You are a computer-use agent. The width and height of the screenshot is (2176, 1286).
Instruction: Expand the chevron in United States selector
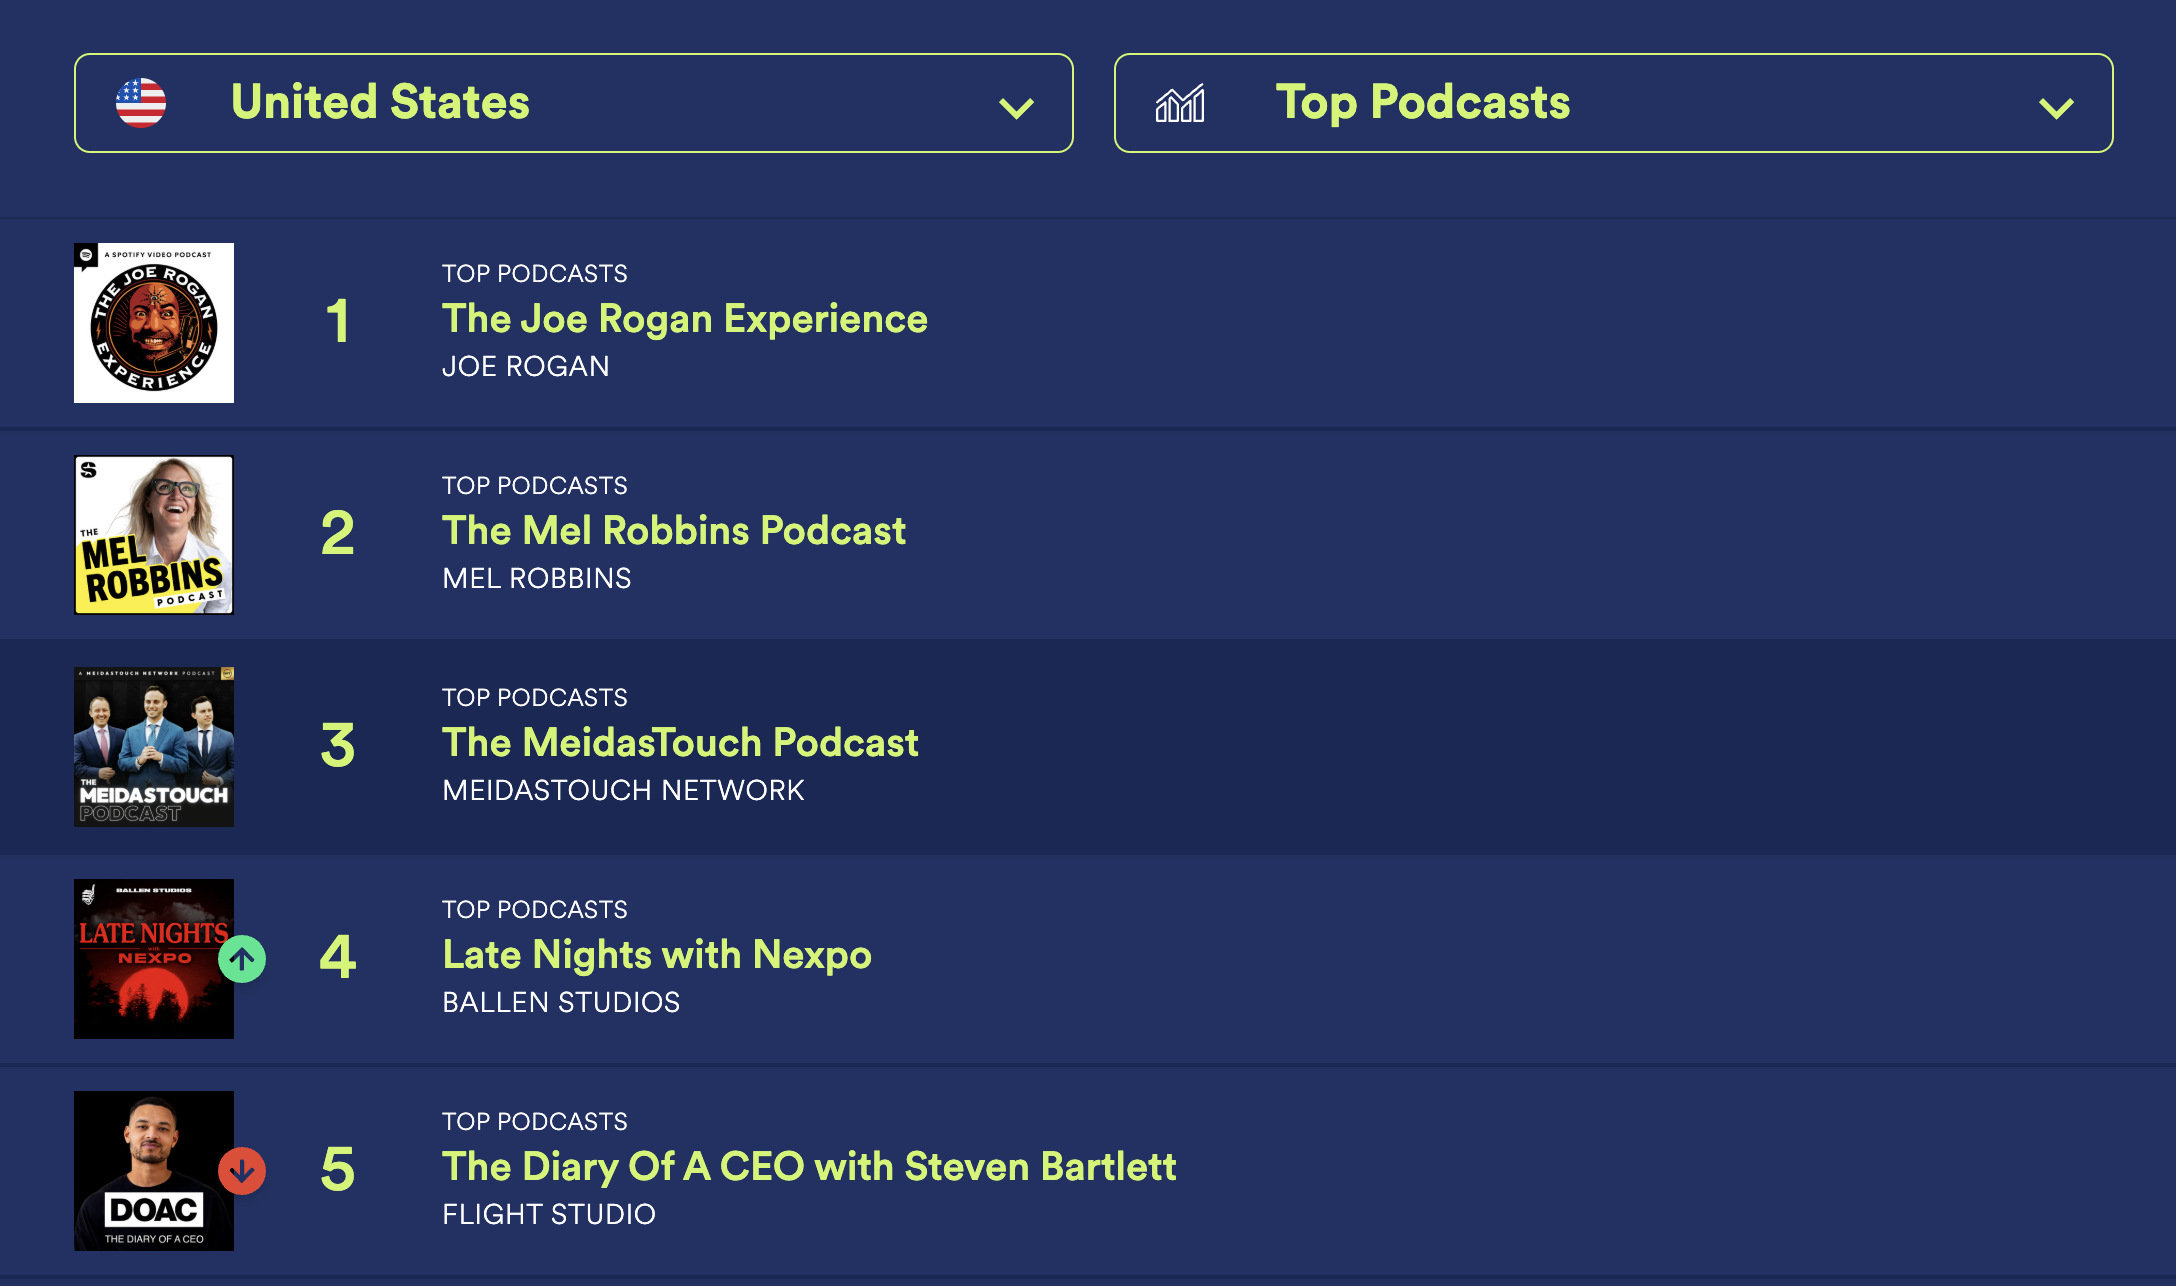1017,108
